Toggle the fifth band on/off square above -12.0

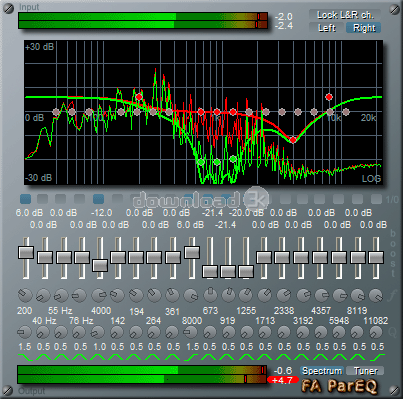tap(98, 199)
